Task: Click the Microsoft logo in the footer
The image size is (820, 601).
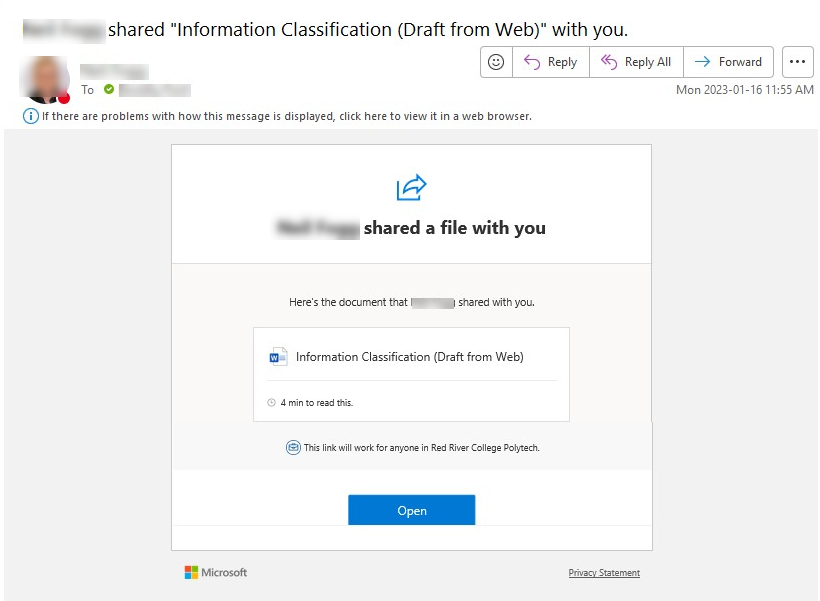Action: 216,572
